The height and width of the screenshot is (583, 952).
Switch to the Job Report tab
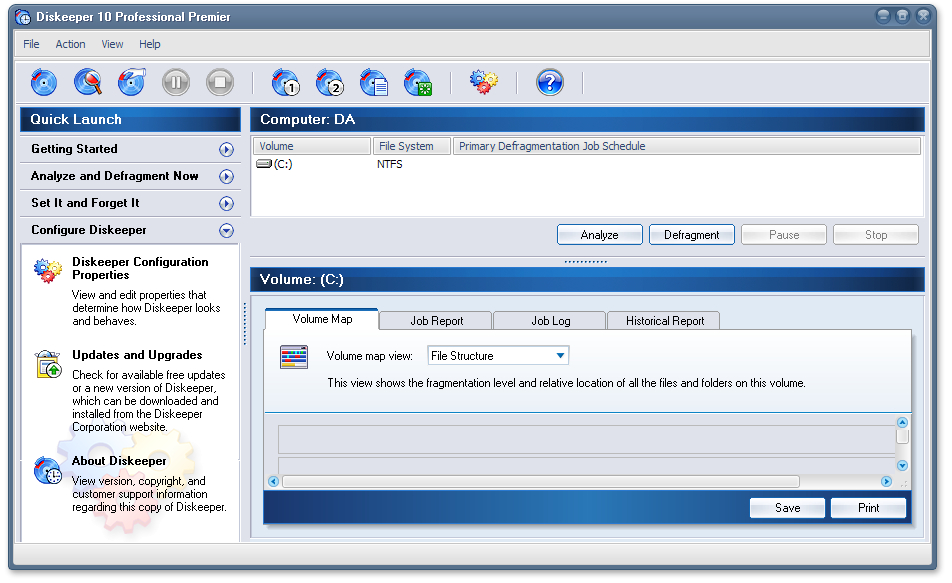437,321
